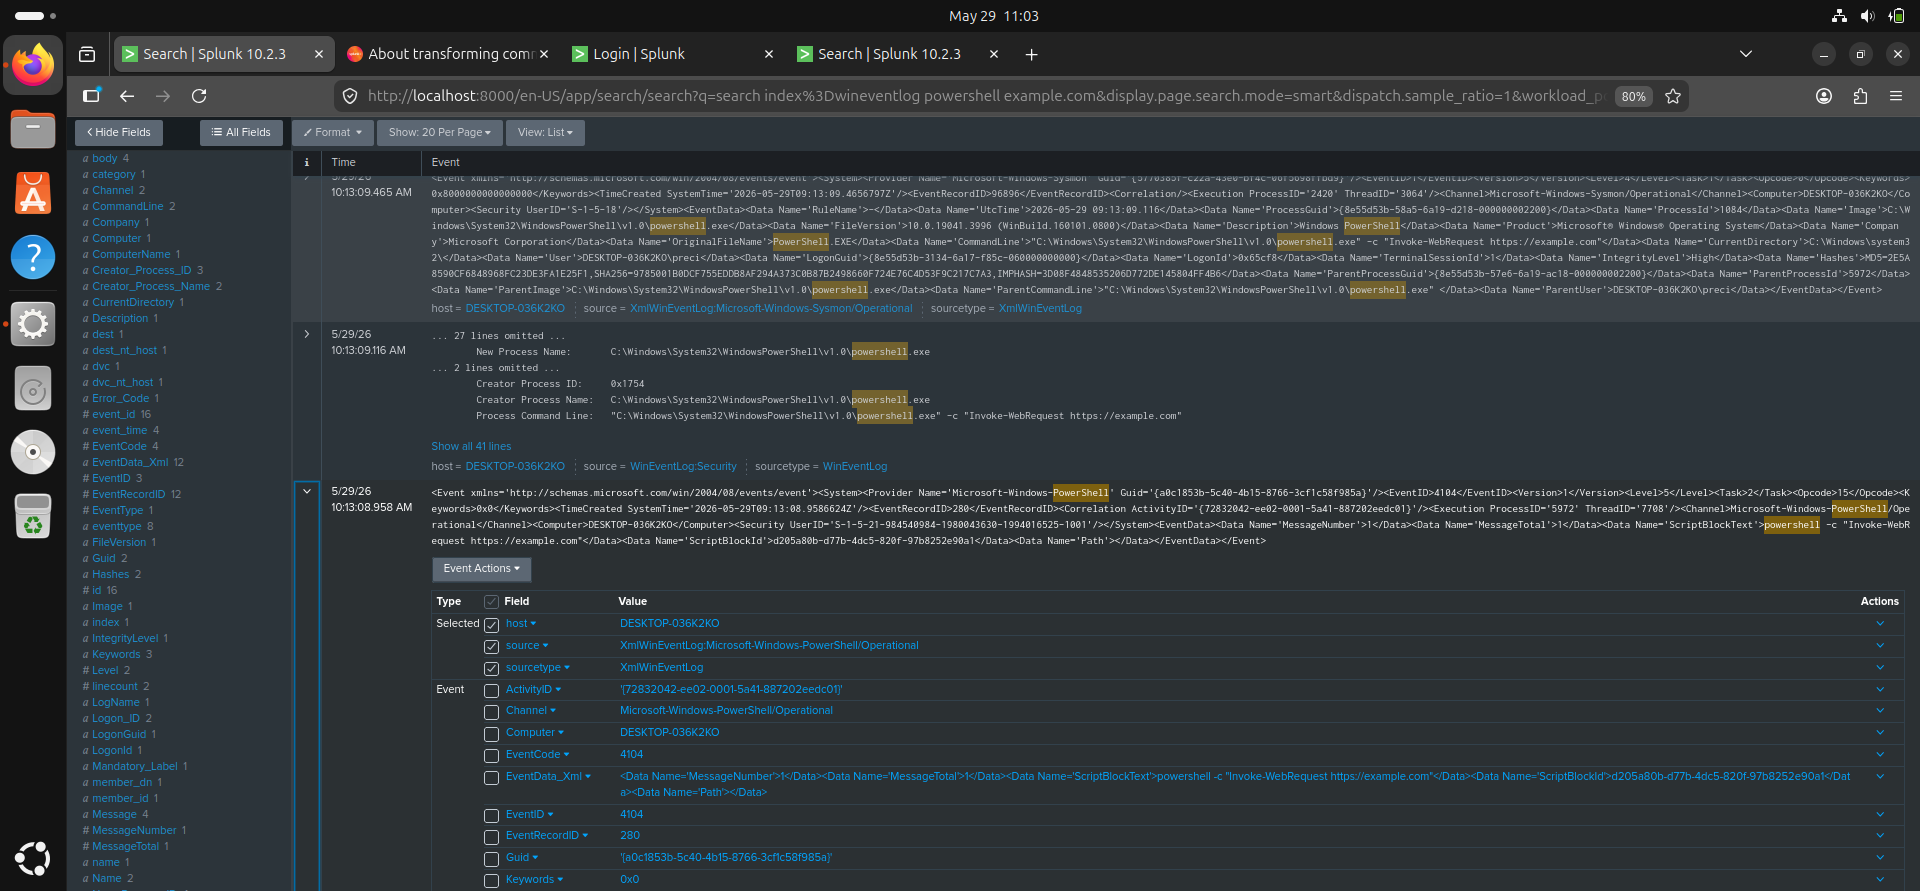The height and width of the screenshot is (891, 1920).
Task: Open the Show: 20 Per Page dropdown
Action: pos(440,132)
